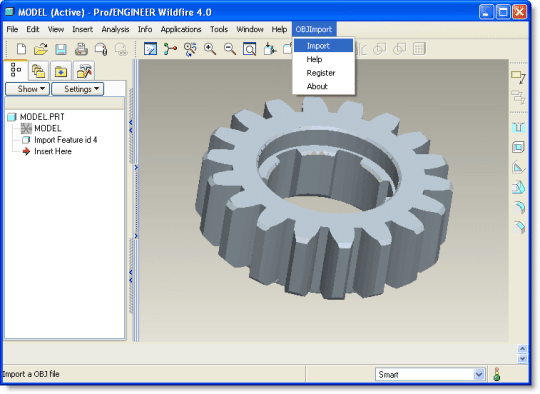Click the Hole tool icon

point(518,127)
